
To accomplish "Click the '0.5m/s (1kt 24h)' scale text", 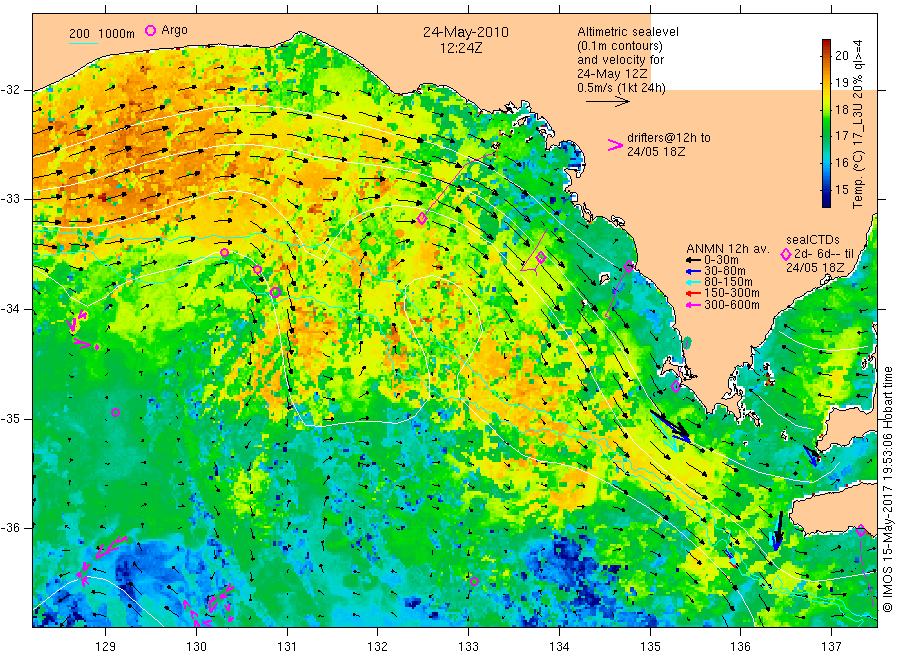I will (622, 88).
